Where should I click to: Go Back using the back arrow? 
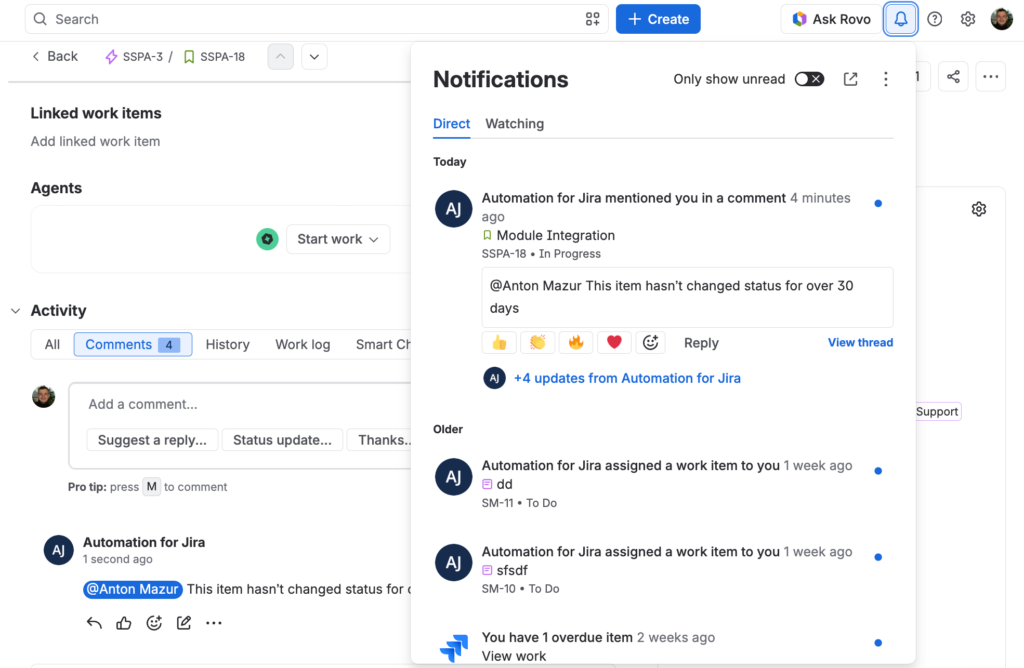pos(55,56)
